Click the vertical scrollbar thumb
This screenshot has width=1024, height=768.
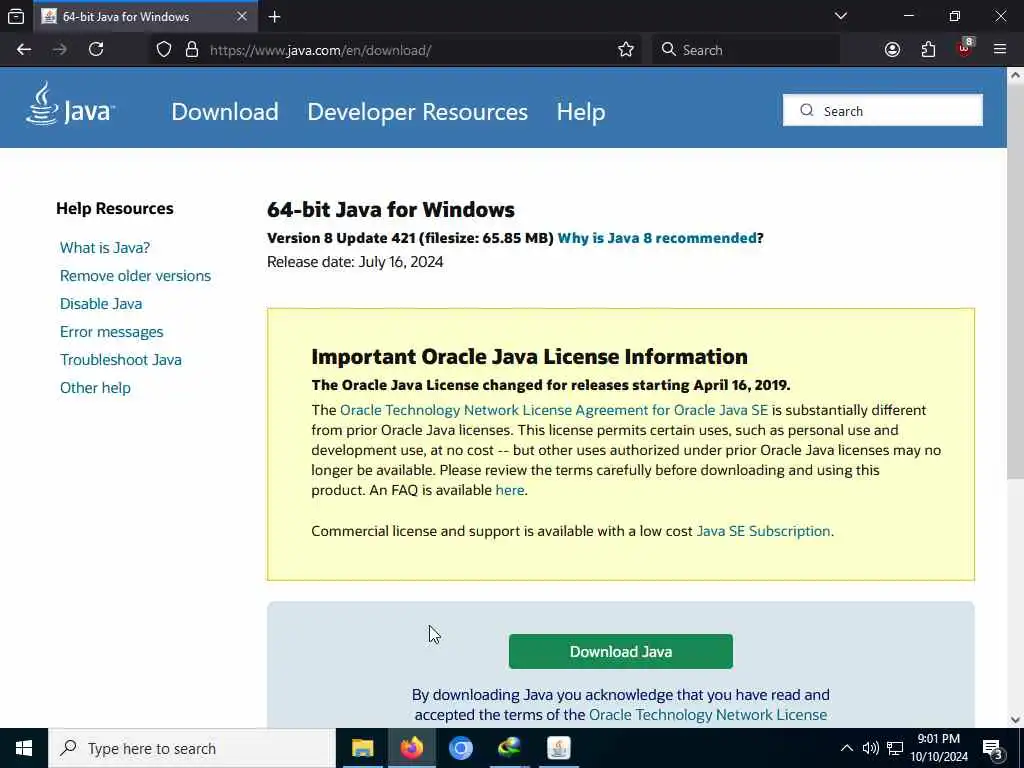click(x=1015, y=281)
